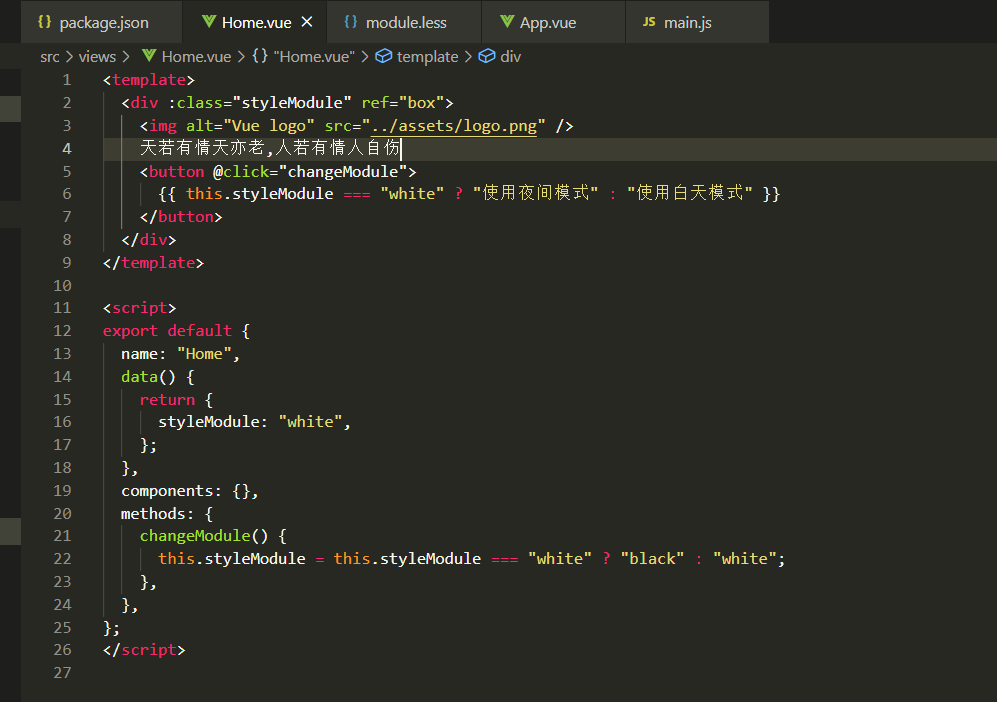
Task: Click the Chinese text 天若有情天亦老
Action: pyautogui.click(x=202, y=148)
